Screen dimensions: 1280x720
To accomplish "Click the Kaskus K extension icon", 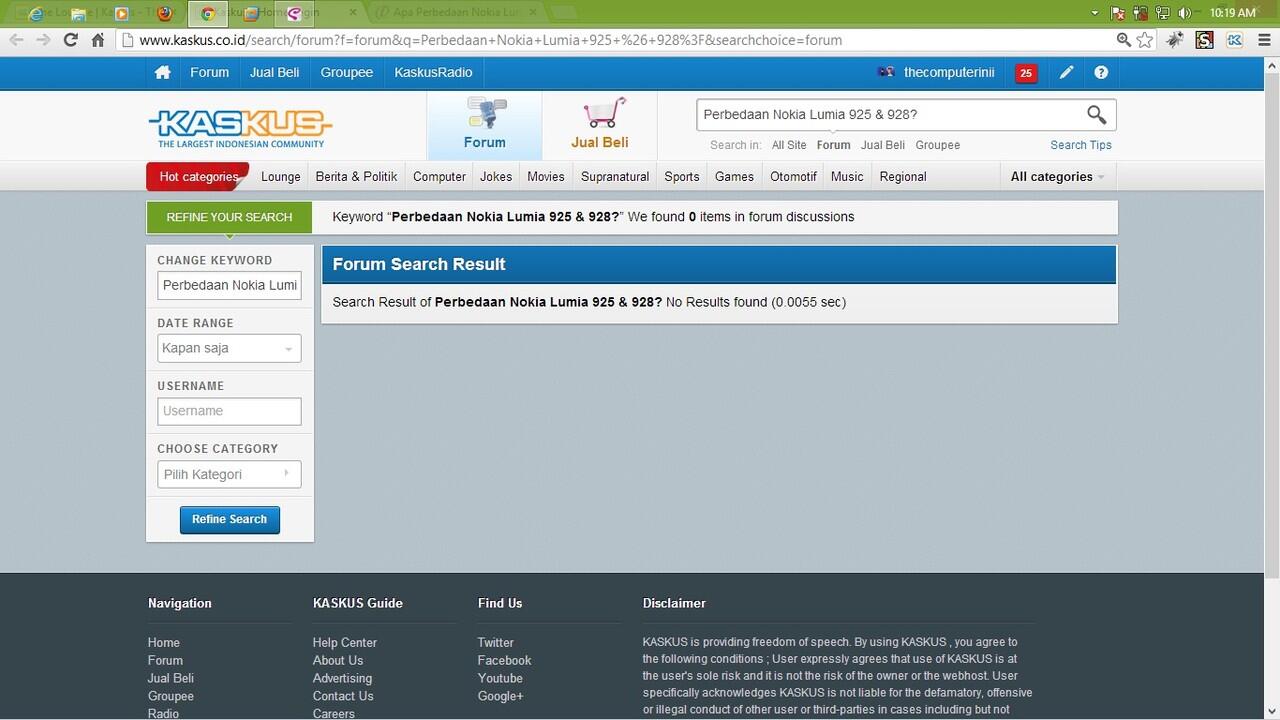I will [1234, 40].
